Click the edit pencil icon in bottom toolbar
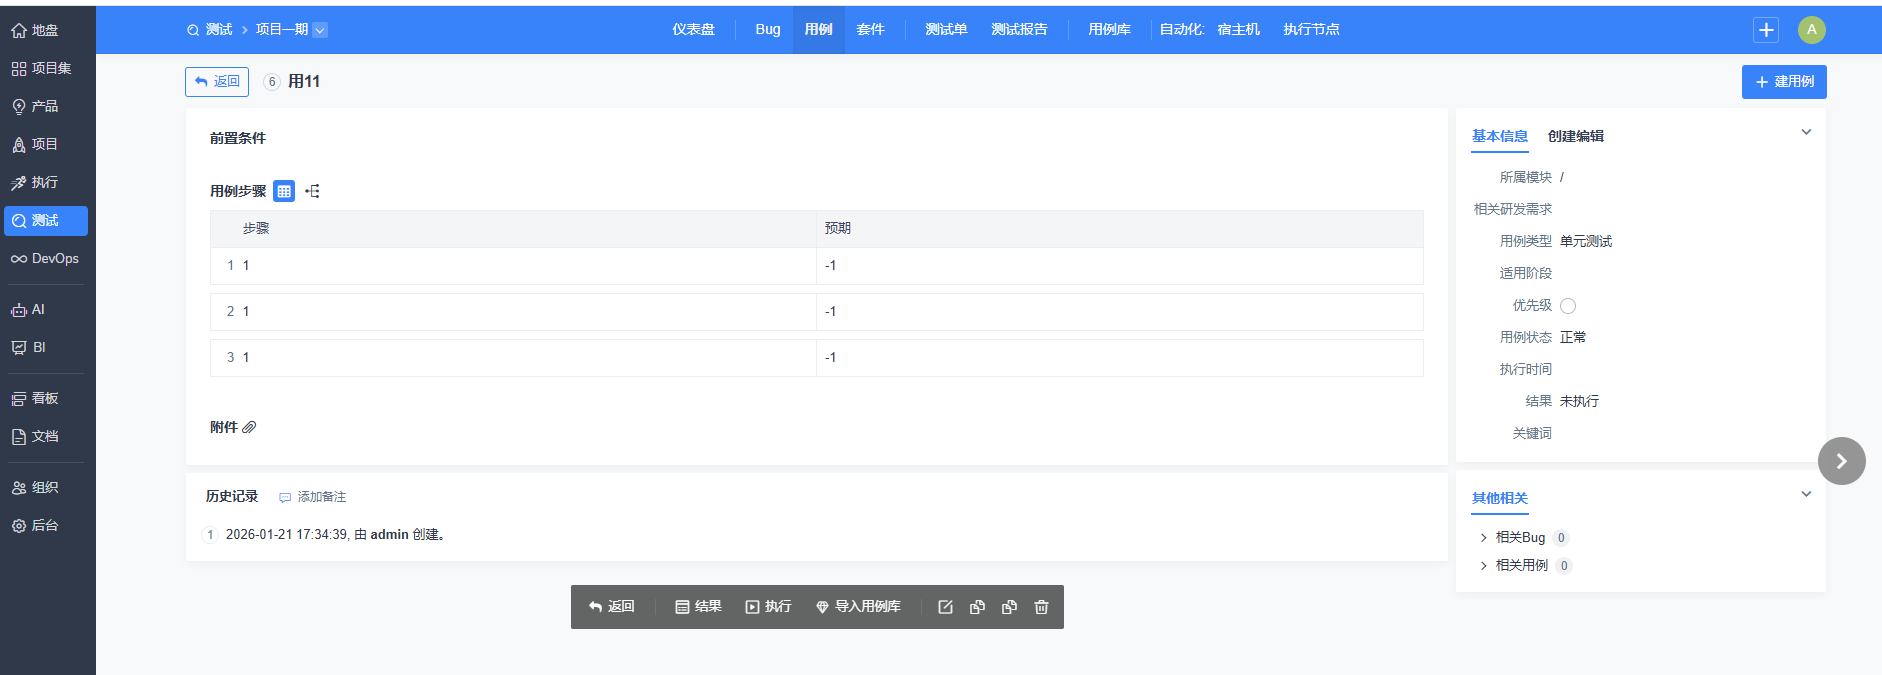 click(x=945, y=607)
